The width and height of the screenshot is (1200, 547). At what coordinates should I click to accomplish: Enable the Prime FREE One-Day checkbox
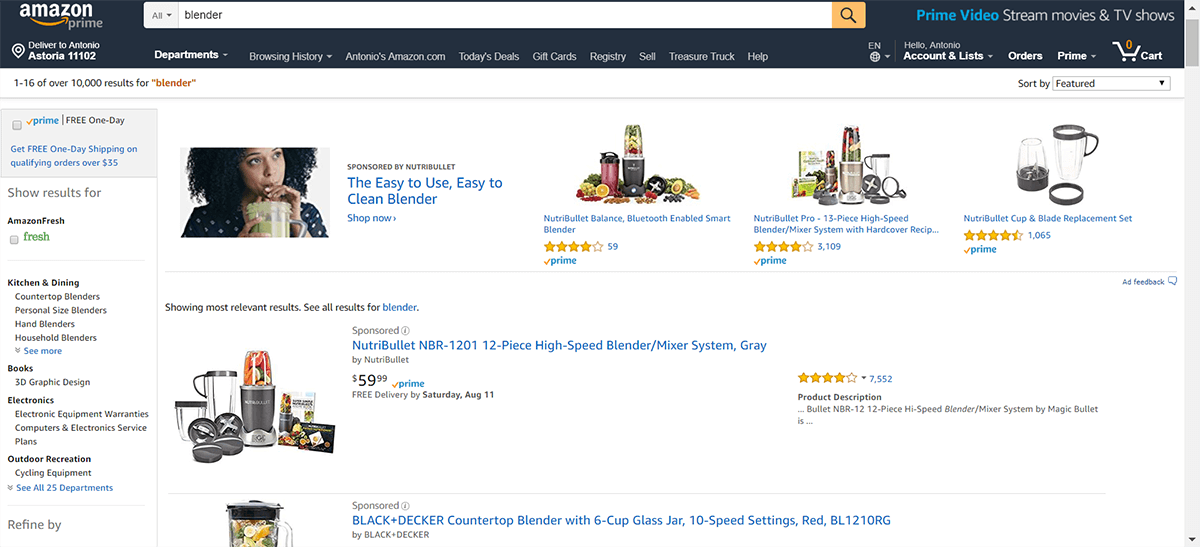coord(17,125)
